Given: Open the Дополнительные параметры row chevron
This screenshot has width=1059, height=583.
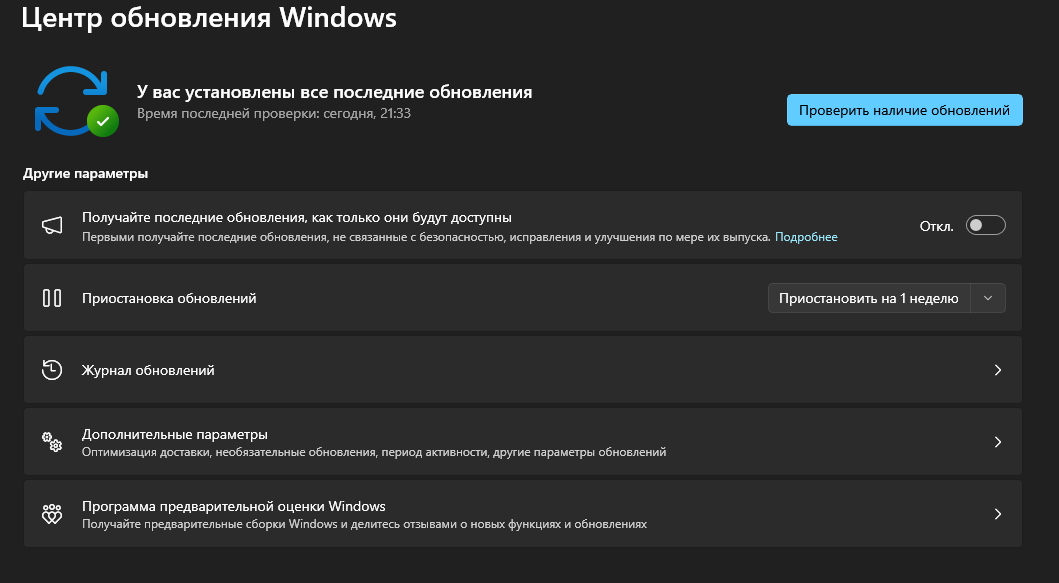Looking at the screenshot, I should [998, 442].
